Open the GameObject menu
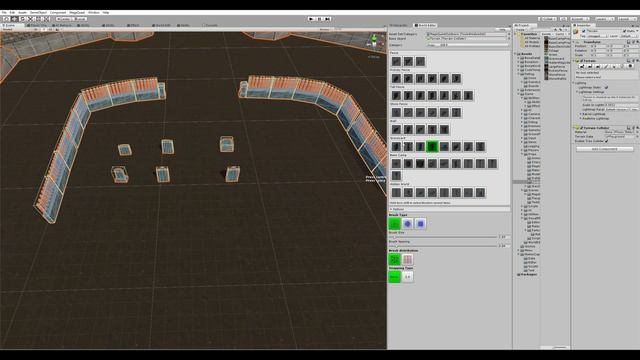The height and width of the screenshot is (360, 640). 39,13
